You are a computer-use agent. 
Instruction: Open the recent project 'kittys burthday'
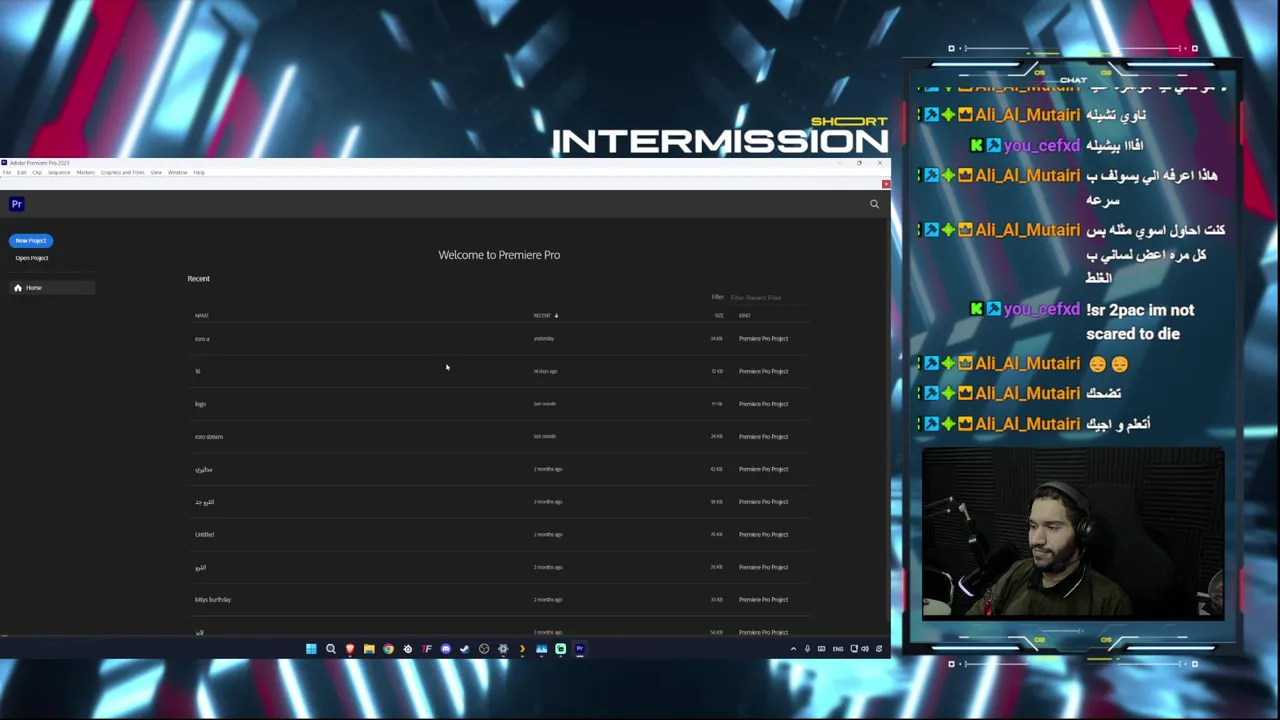point(500,600)
